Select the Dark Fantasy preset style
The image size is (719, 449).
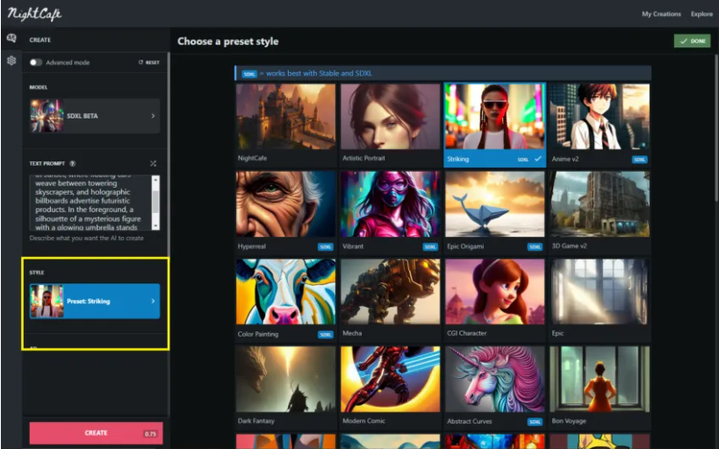click(x=286, y=388)
